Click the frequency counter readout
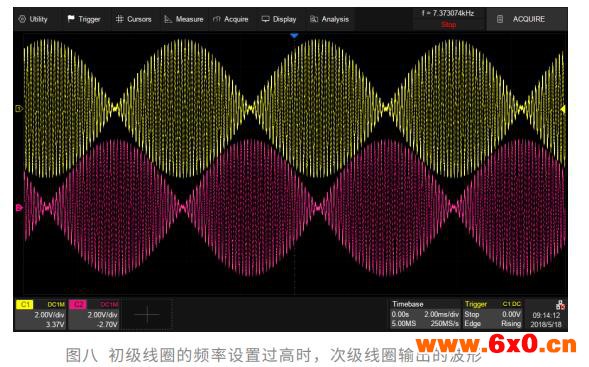The width and height of the screenshot is (589, 367). pos(448,13)
